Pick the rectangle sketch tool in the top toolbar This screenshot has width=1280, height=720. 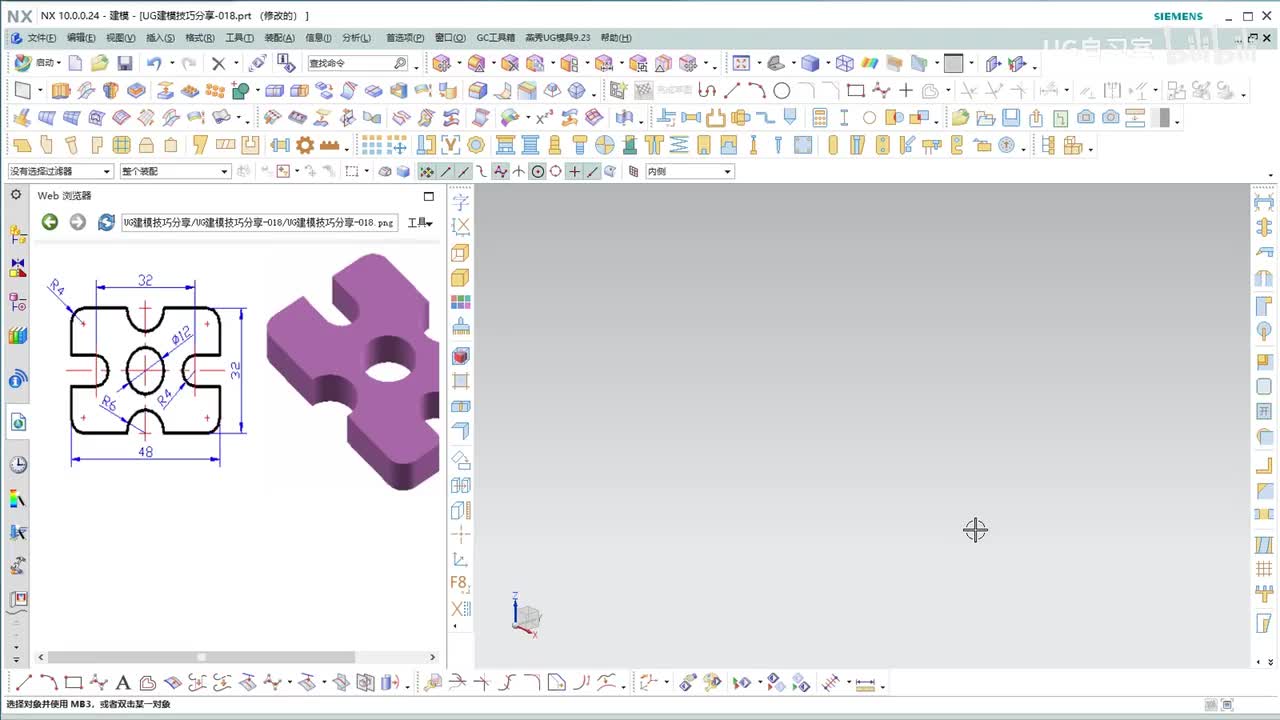pos(856,91)
